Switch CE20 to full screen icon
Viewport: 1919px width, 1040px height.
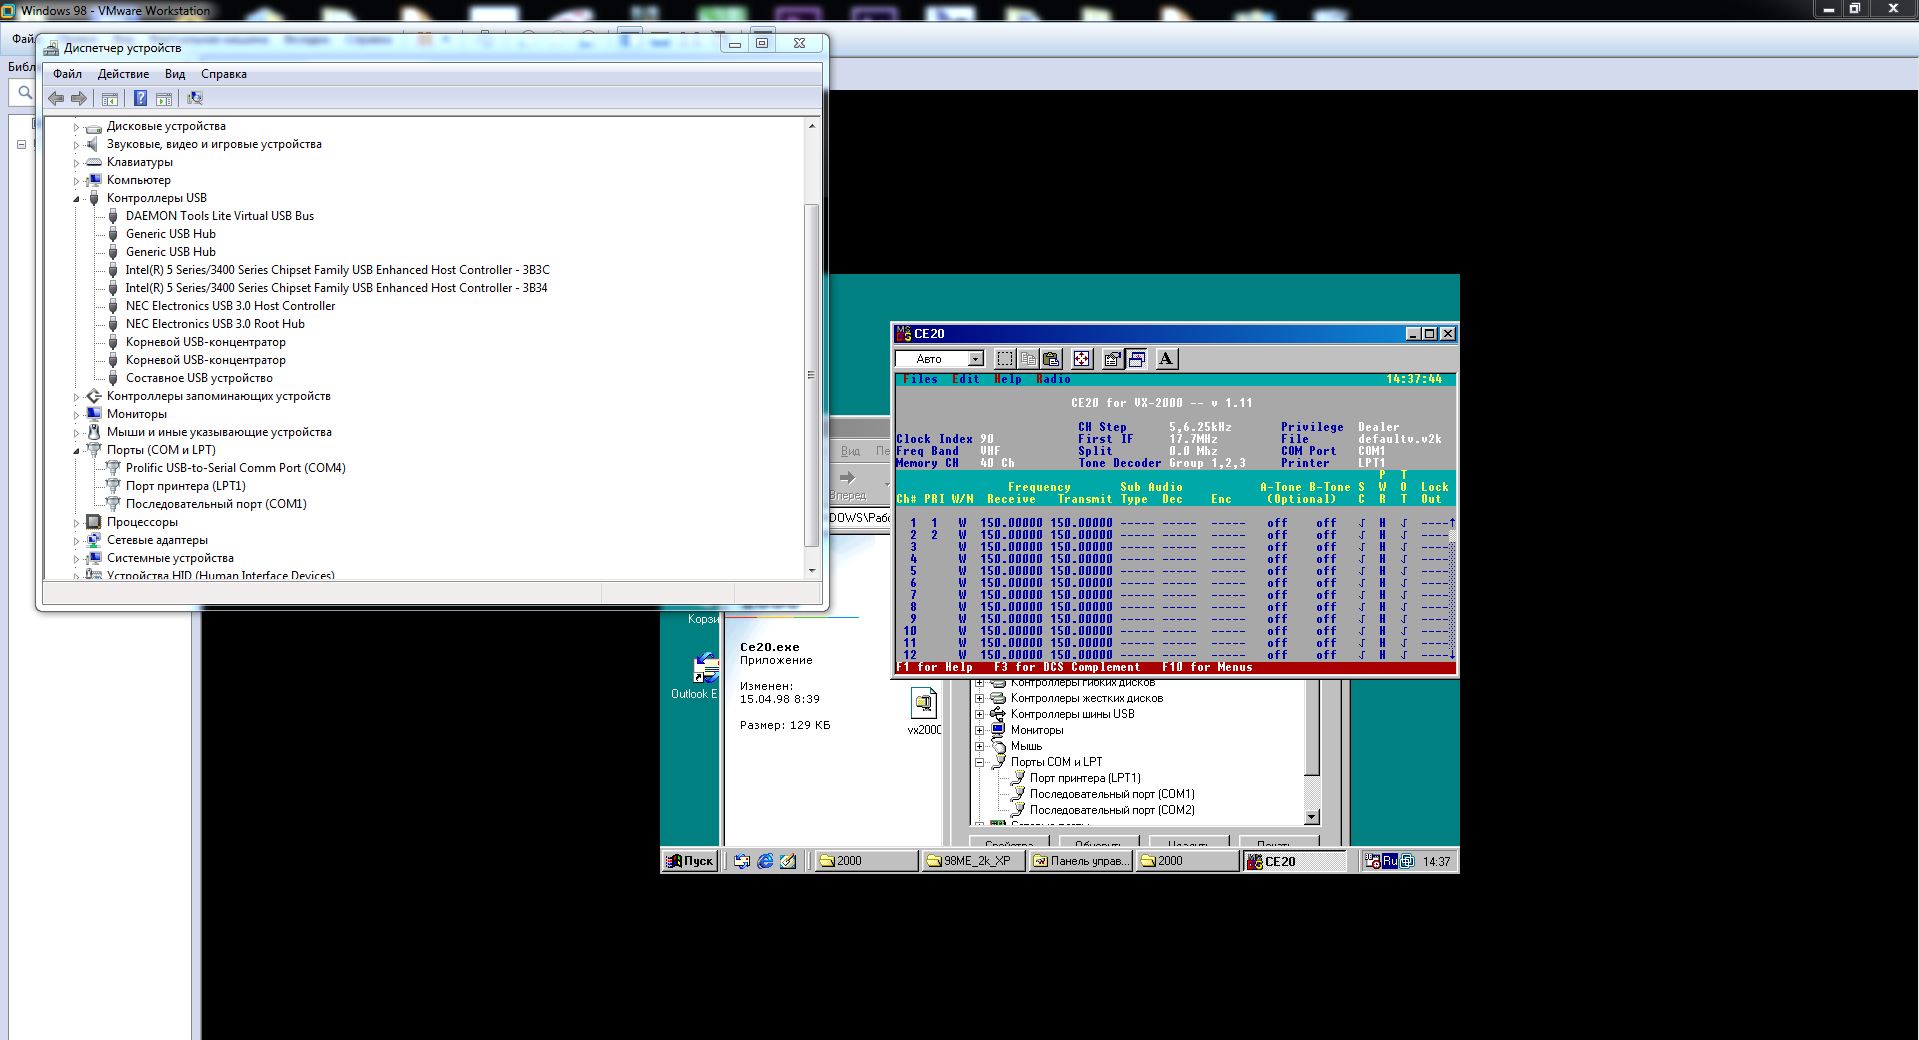click(1082, 359)
